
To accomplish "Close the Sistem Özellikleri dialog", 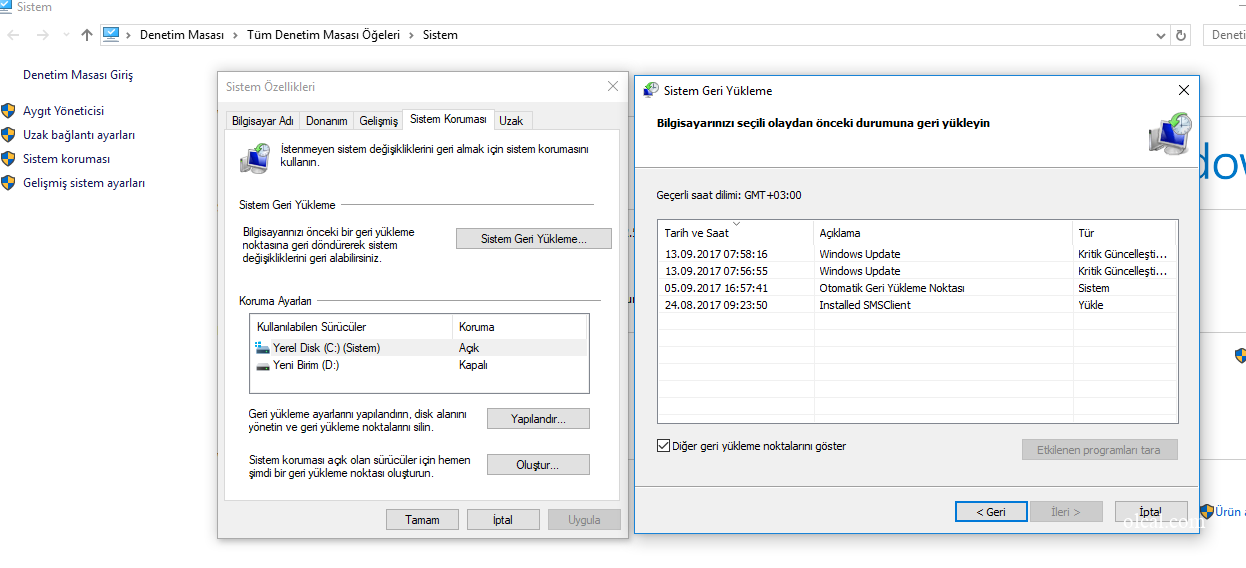I will point(613,87).
